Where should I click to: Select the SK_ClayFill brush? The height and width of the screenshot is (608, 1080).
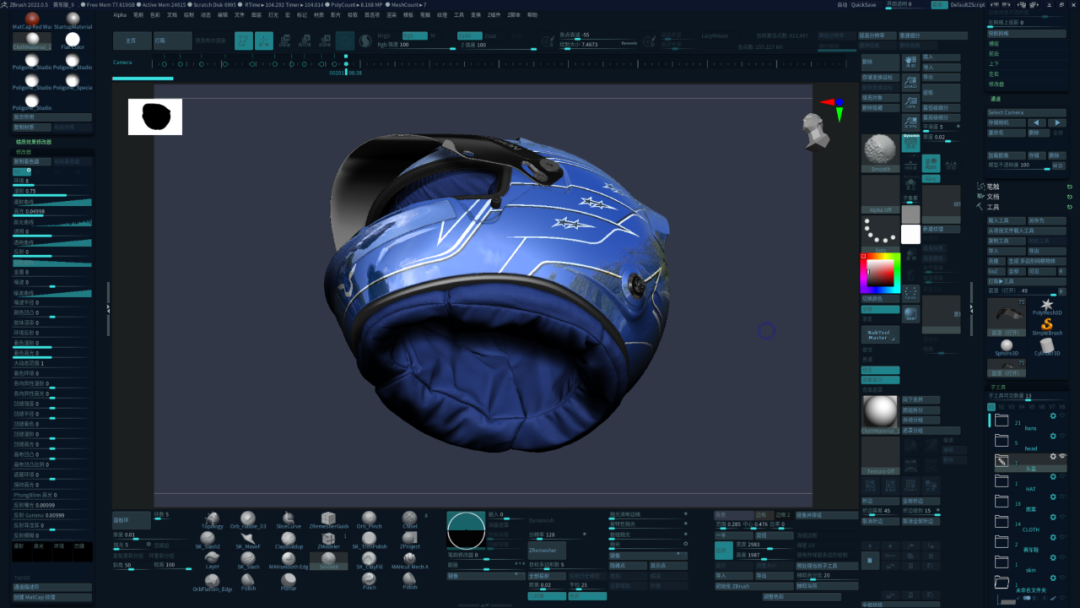pyautogui.click(x=369, y=560)
